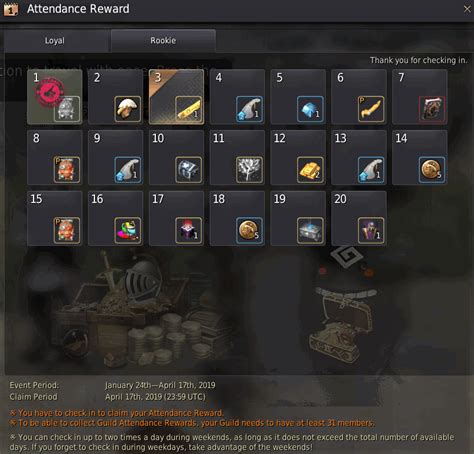Click the day 7 red book reward

point(432,109)
